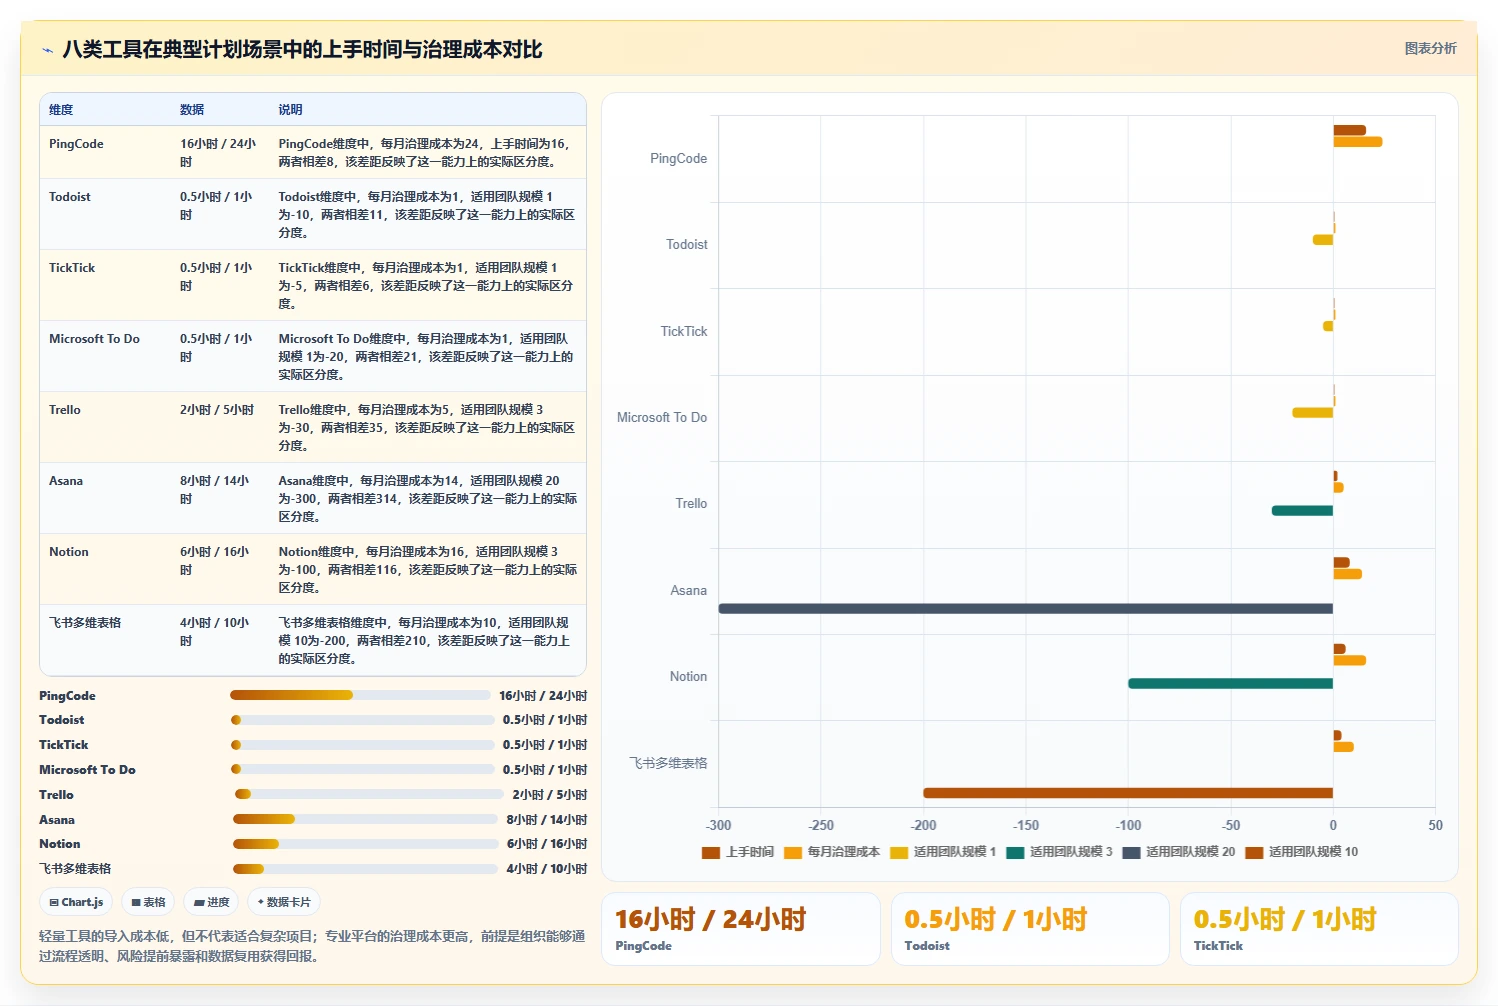1498x1006 pixels.
Task: Open the TickTick 0.5小时 / 1小时 data card
Action: (1319, 929)
